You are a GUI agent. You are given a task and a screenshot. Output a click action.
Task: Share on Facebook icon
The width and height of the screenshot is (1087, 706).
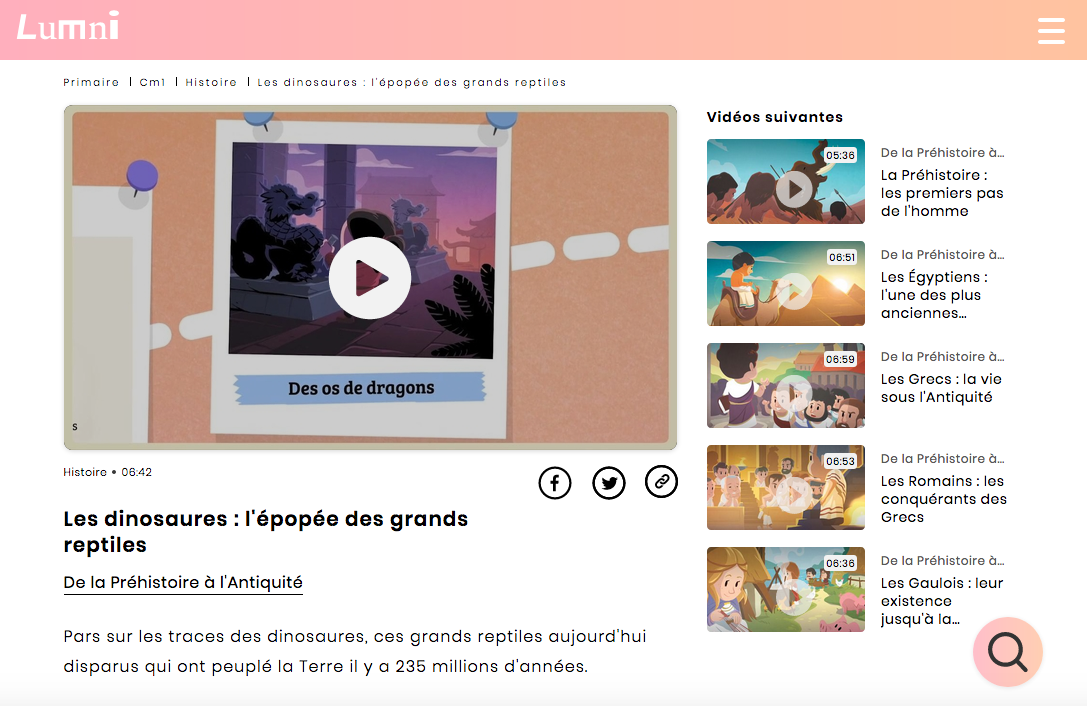[555, 483]
